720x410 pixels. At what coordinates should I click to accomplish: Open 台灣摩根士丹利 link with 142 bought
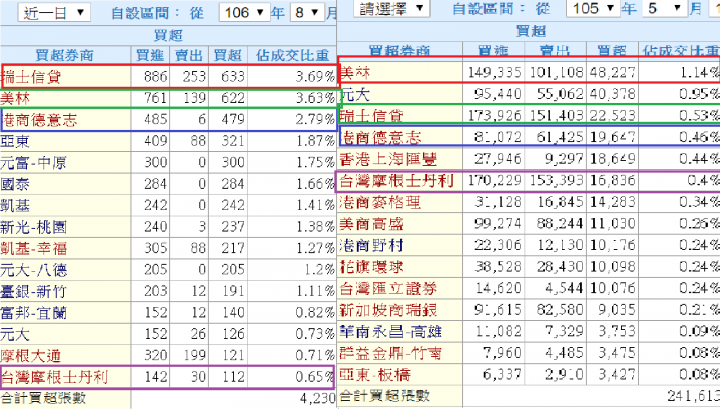[54, 377]
